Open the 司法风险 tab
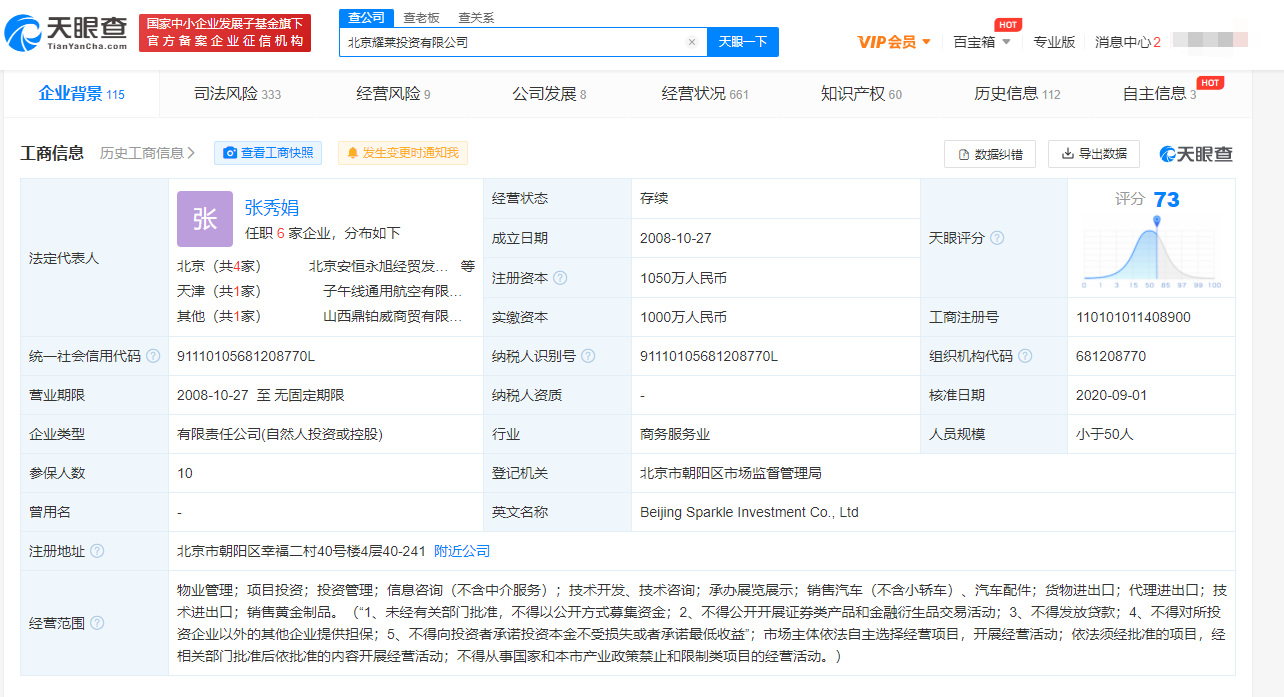This screenshot has height=697, width=1284. 237,94
